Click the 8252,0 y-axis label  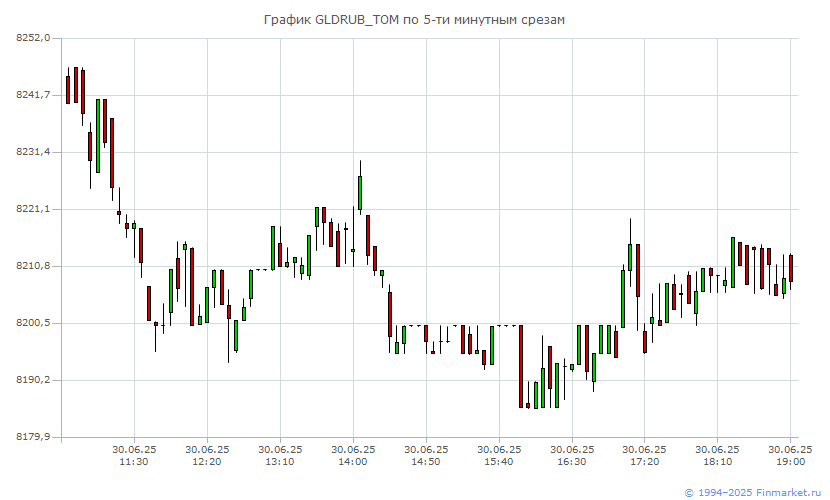33,38
